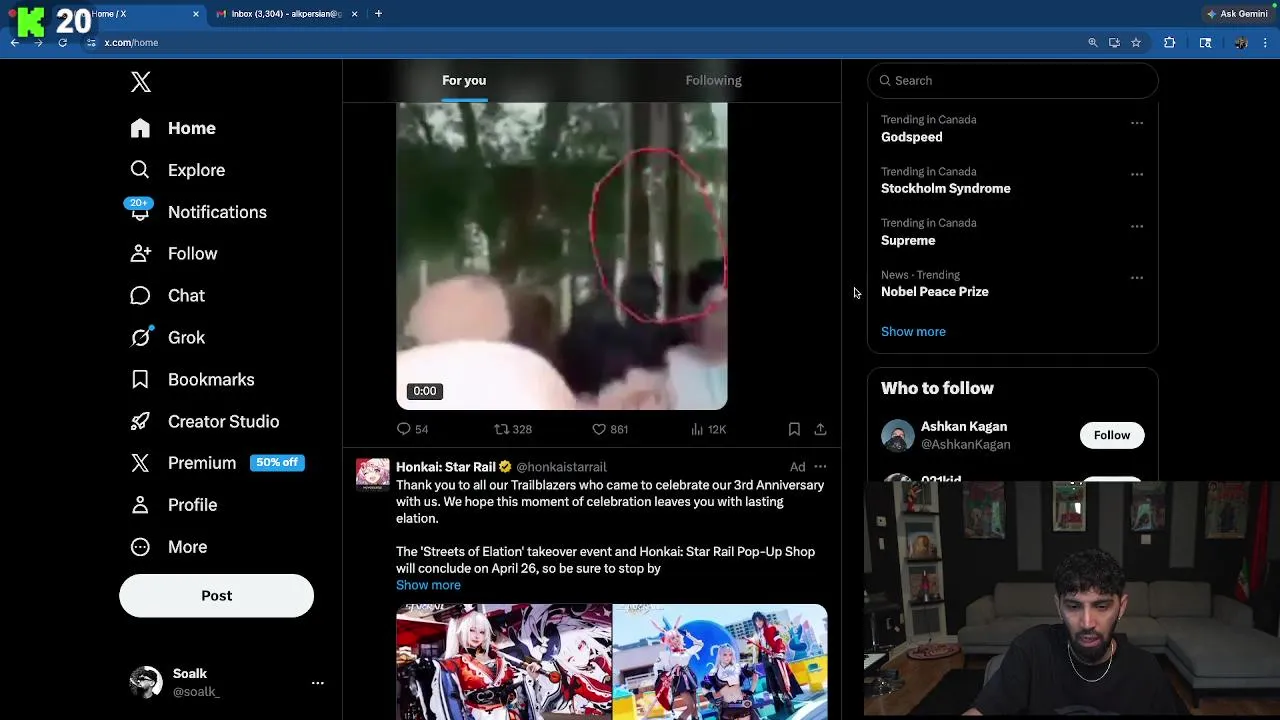Click browser back arrow
This screenshot has width=1280, height=720.
pos(15,43)
